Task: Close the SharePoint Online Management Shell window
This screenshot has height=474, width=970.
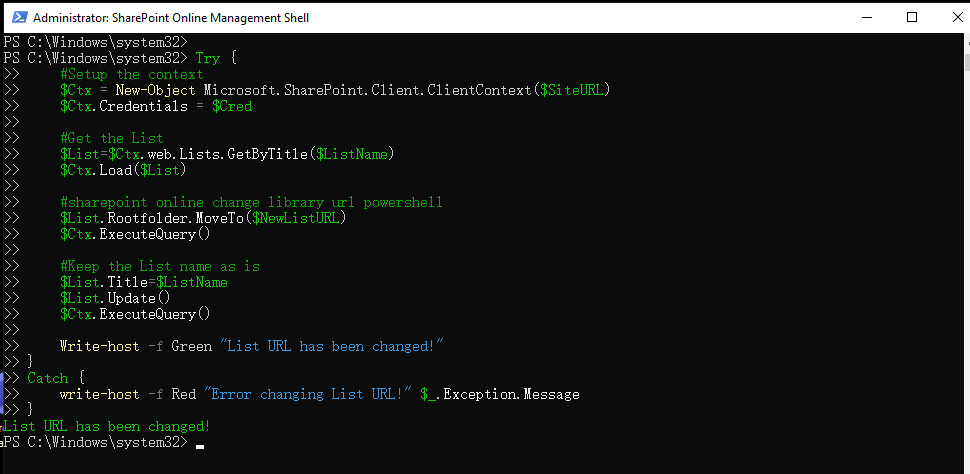Action: click(956, 17)
